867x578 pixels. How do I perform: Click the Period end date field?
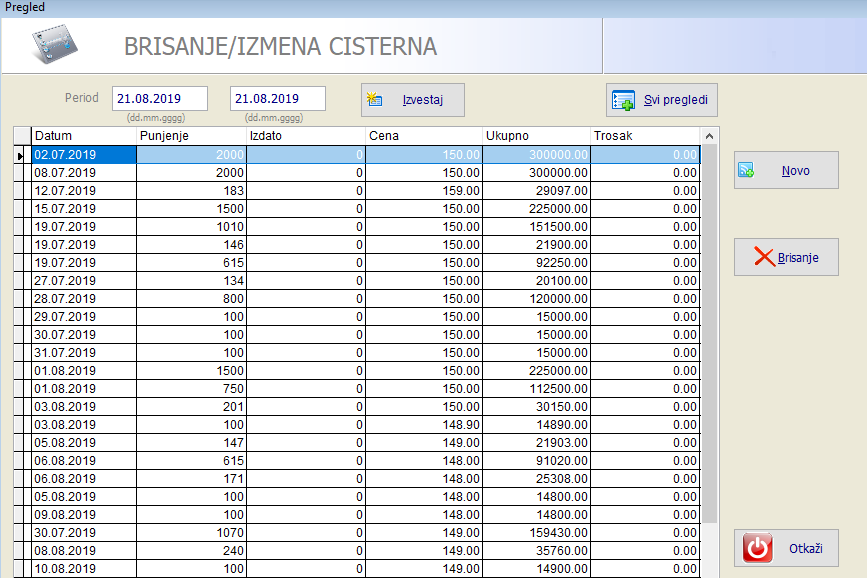(278, 98)
